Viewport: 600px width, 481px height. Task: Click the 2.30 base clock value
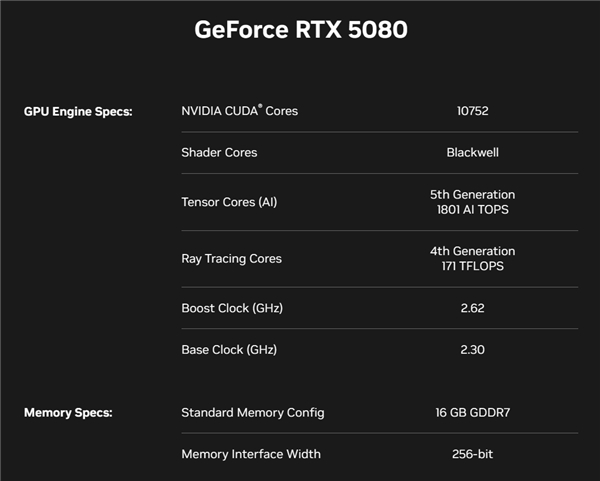pos(473,349)
